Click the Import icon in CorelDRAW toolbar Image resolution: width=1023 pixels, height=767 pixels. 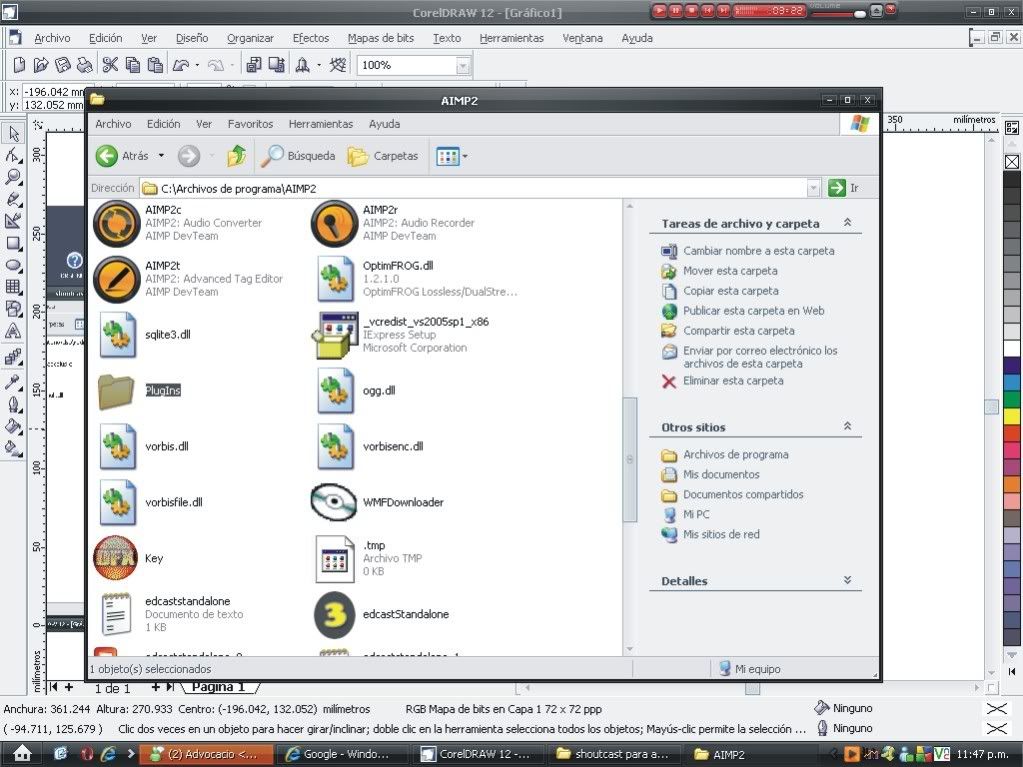pyautogui.click(x=253, y=65)
